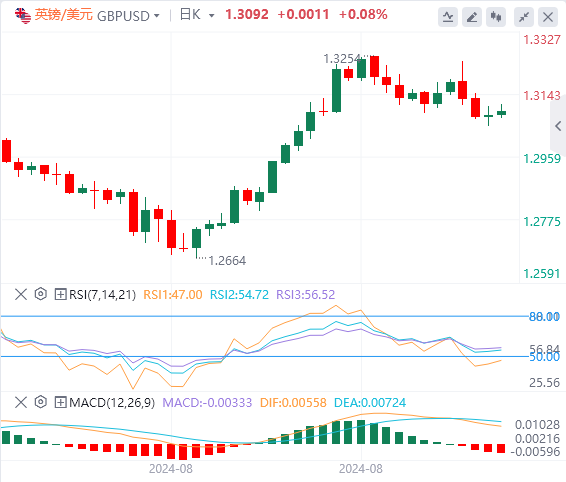Image resolution: width=566 pixels, height=482 pixels.
Task: Click the 1.2591 price axis label
Action: (x=542, y=274)
